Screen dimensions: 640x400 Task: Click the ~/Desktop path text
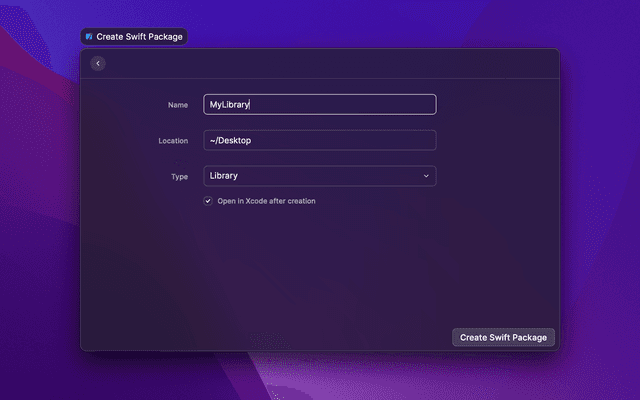pyautogui.click(x=230, y=140)
